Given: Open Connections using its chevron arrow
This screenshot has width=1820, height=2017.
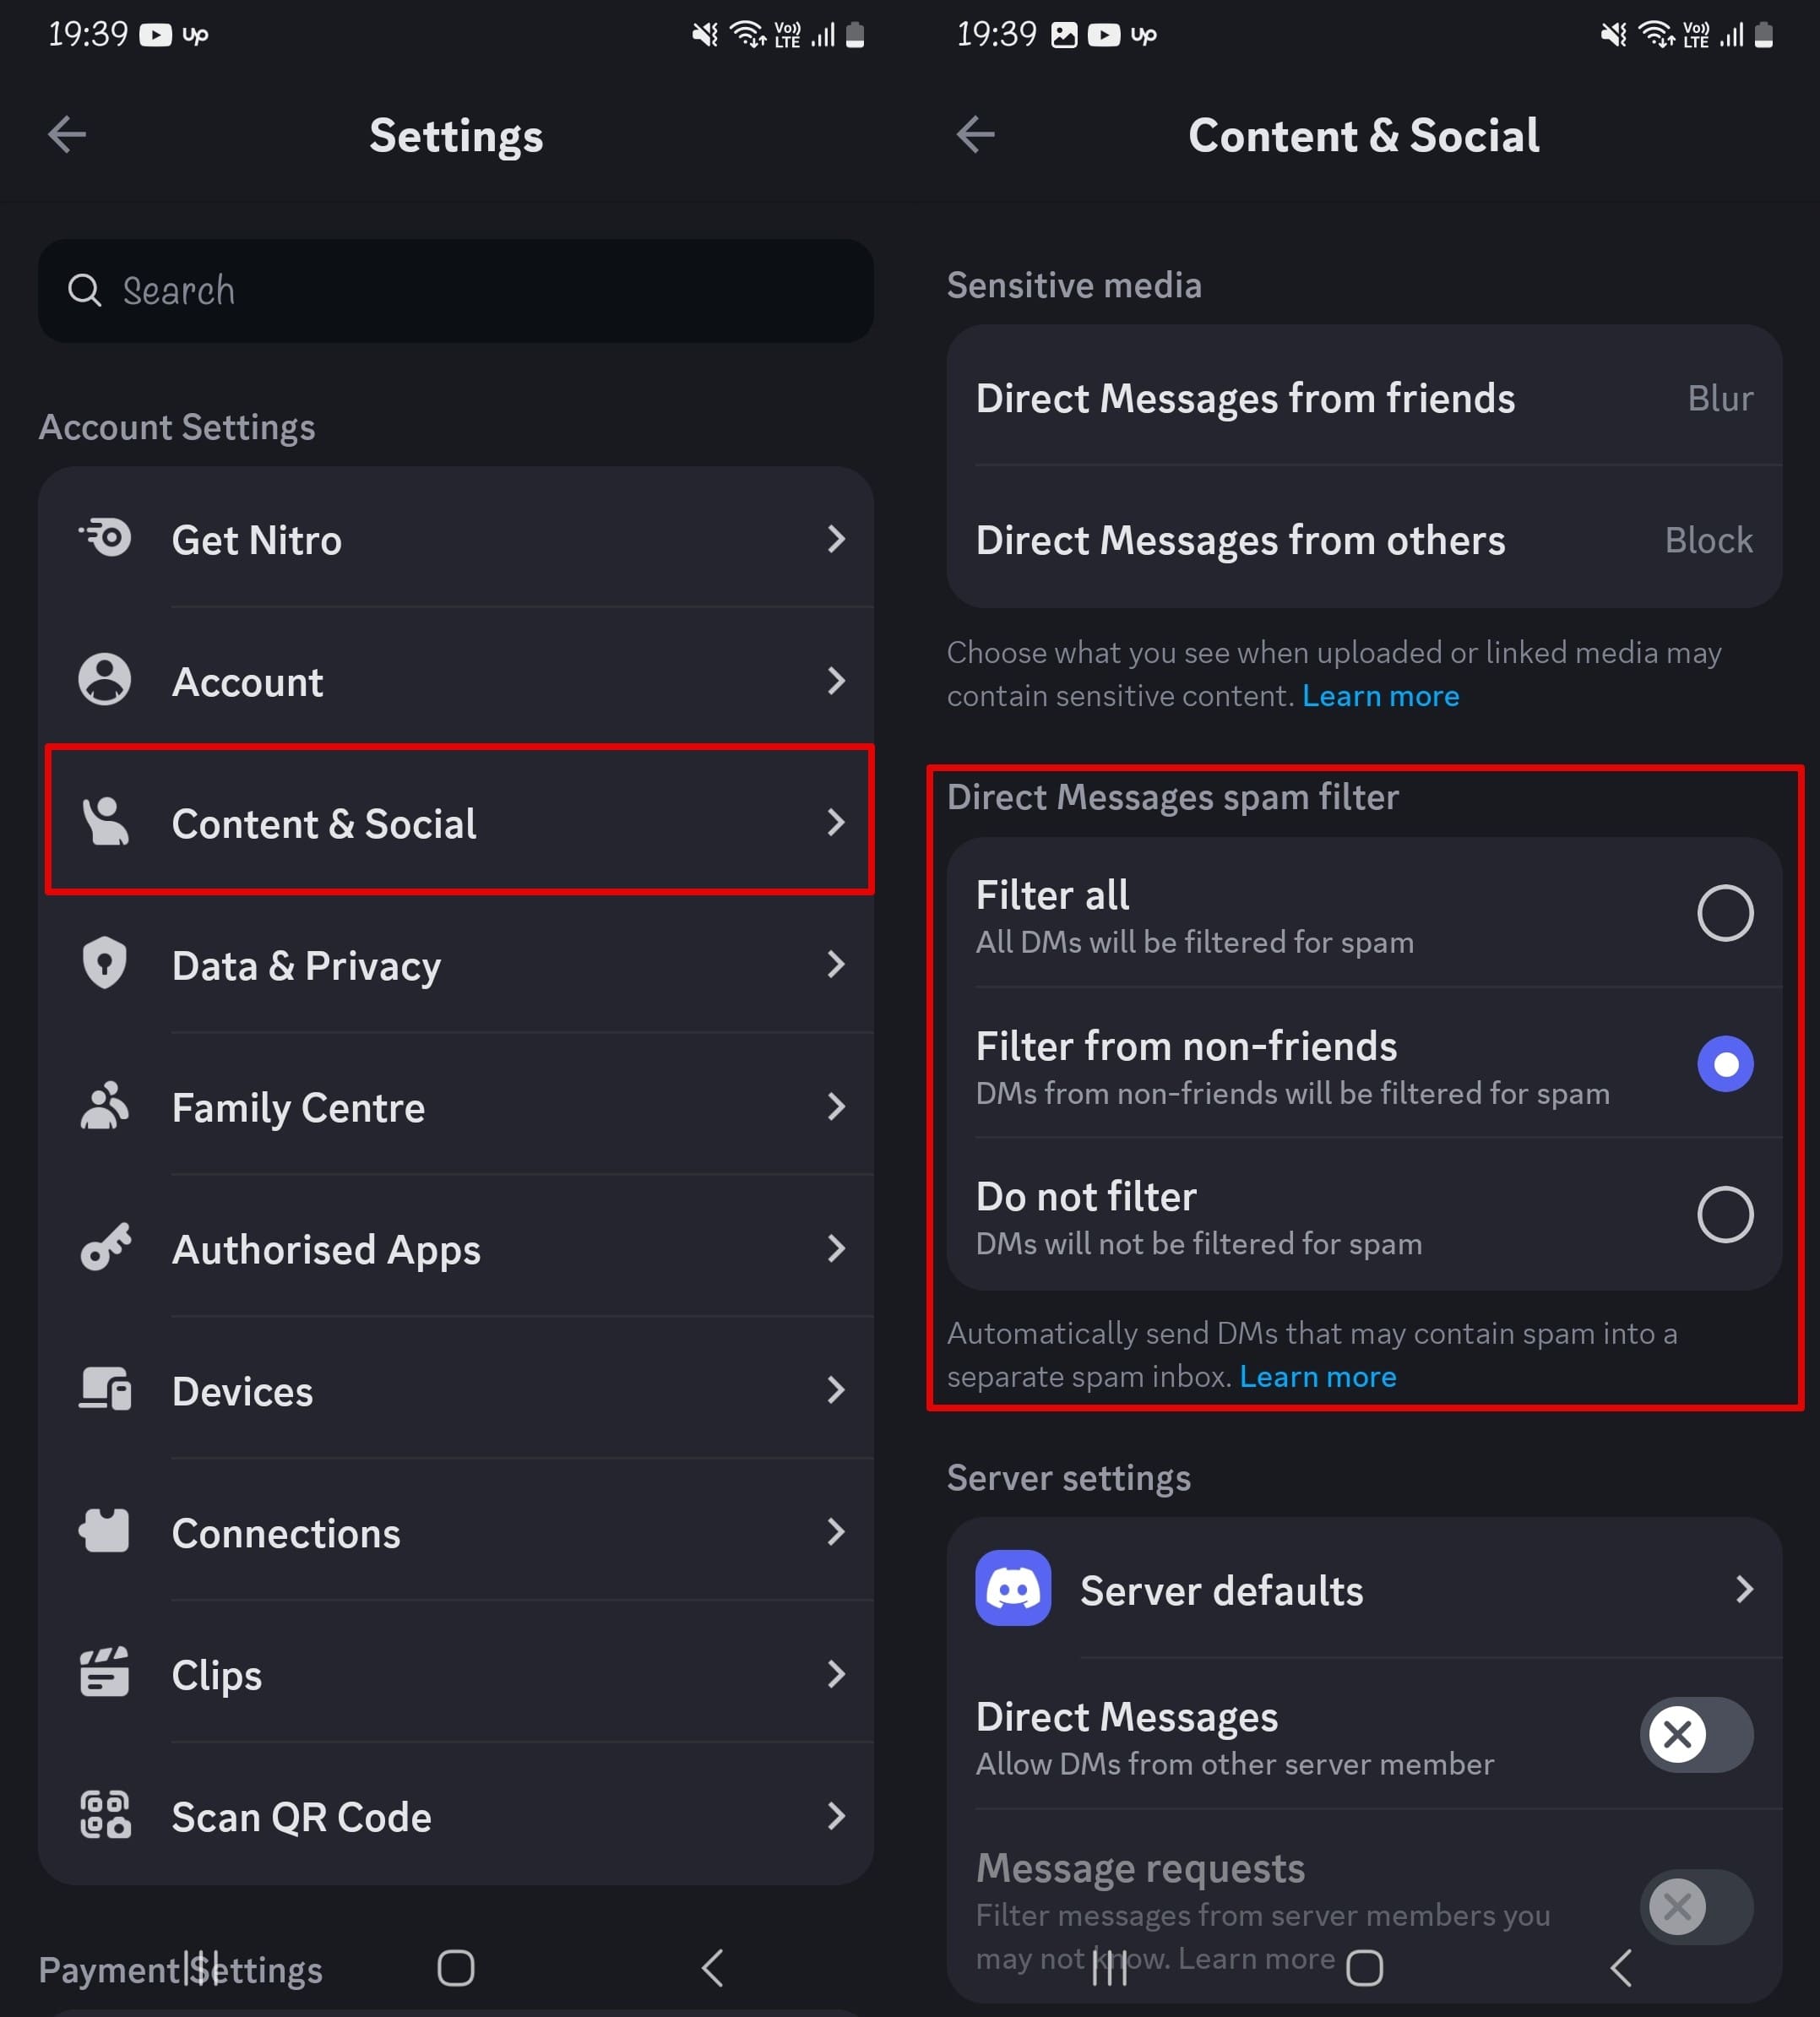Looking at the screenshot, I should 837,1532.
